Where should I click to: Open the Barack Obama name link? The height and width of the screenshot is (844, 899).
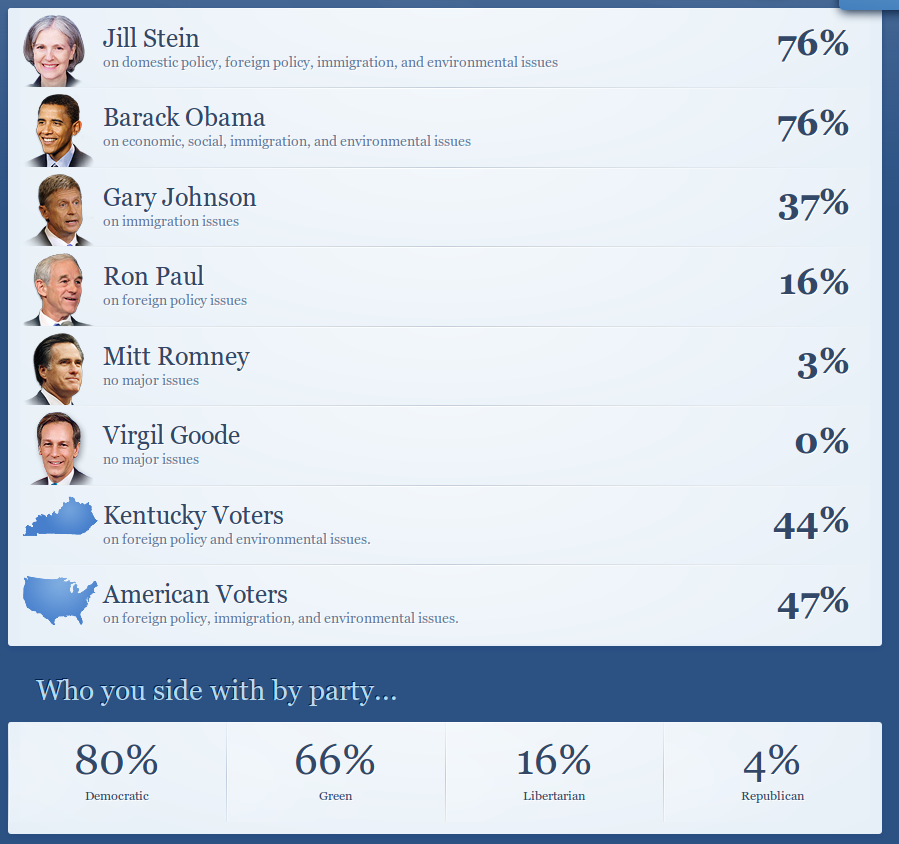184,118
